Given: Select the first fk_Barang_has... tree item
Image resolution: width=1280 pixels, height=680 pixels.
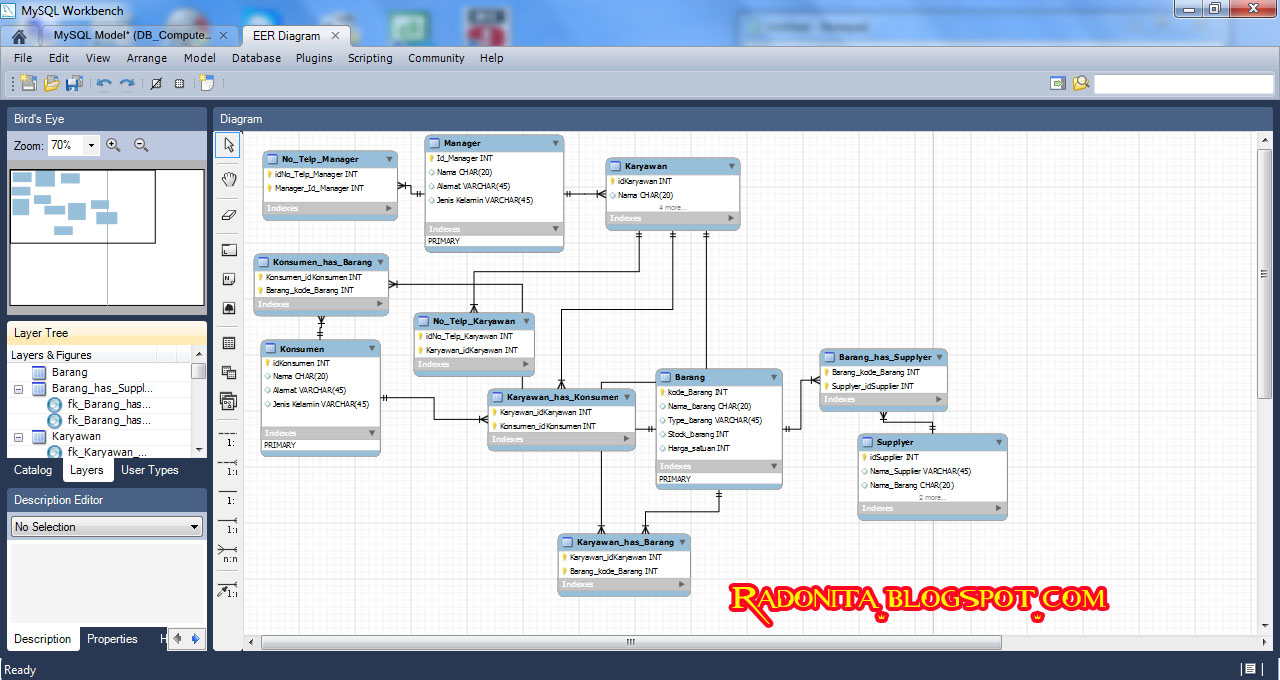Looking at the screenshot, I should tap(109, 405).
